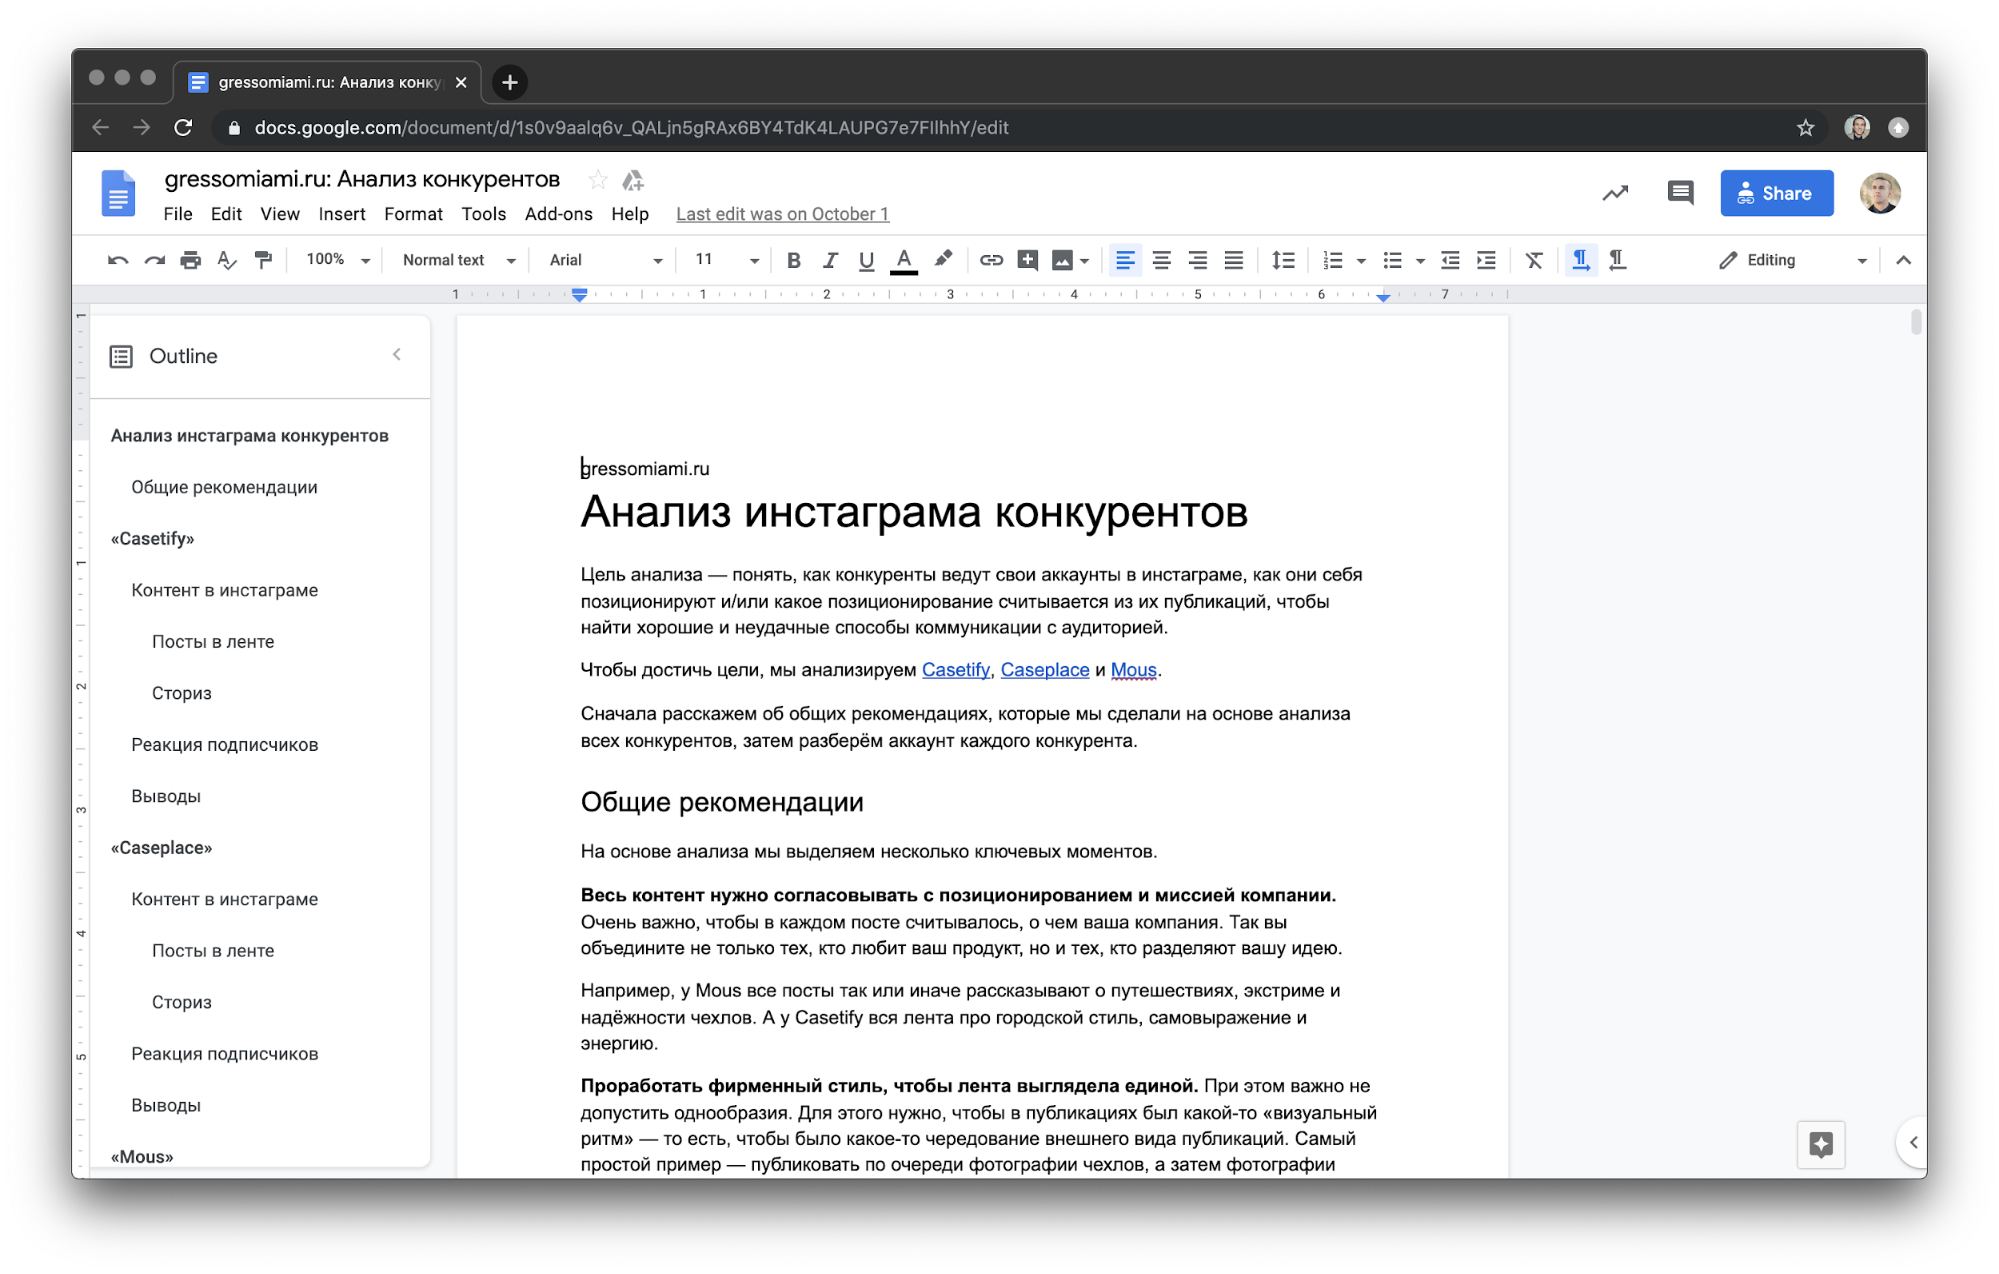
Task: Star the document title
Action: (x=598, y=180)
